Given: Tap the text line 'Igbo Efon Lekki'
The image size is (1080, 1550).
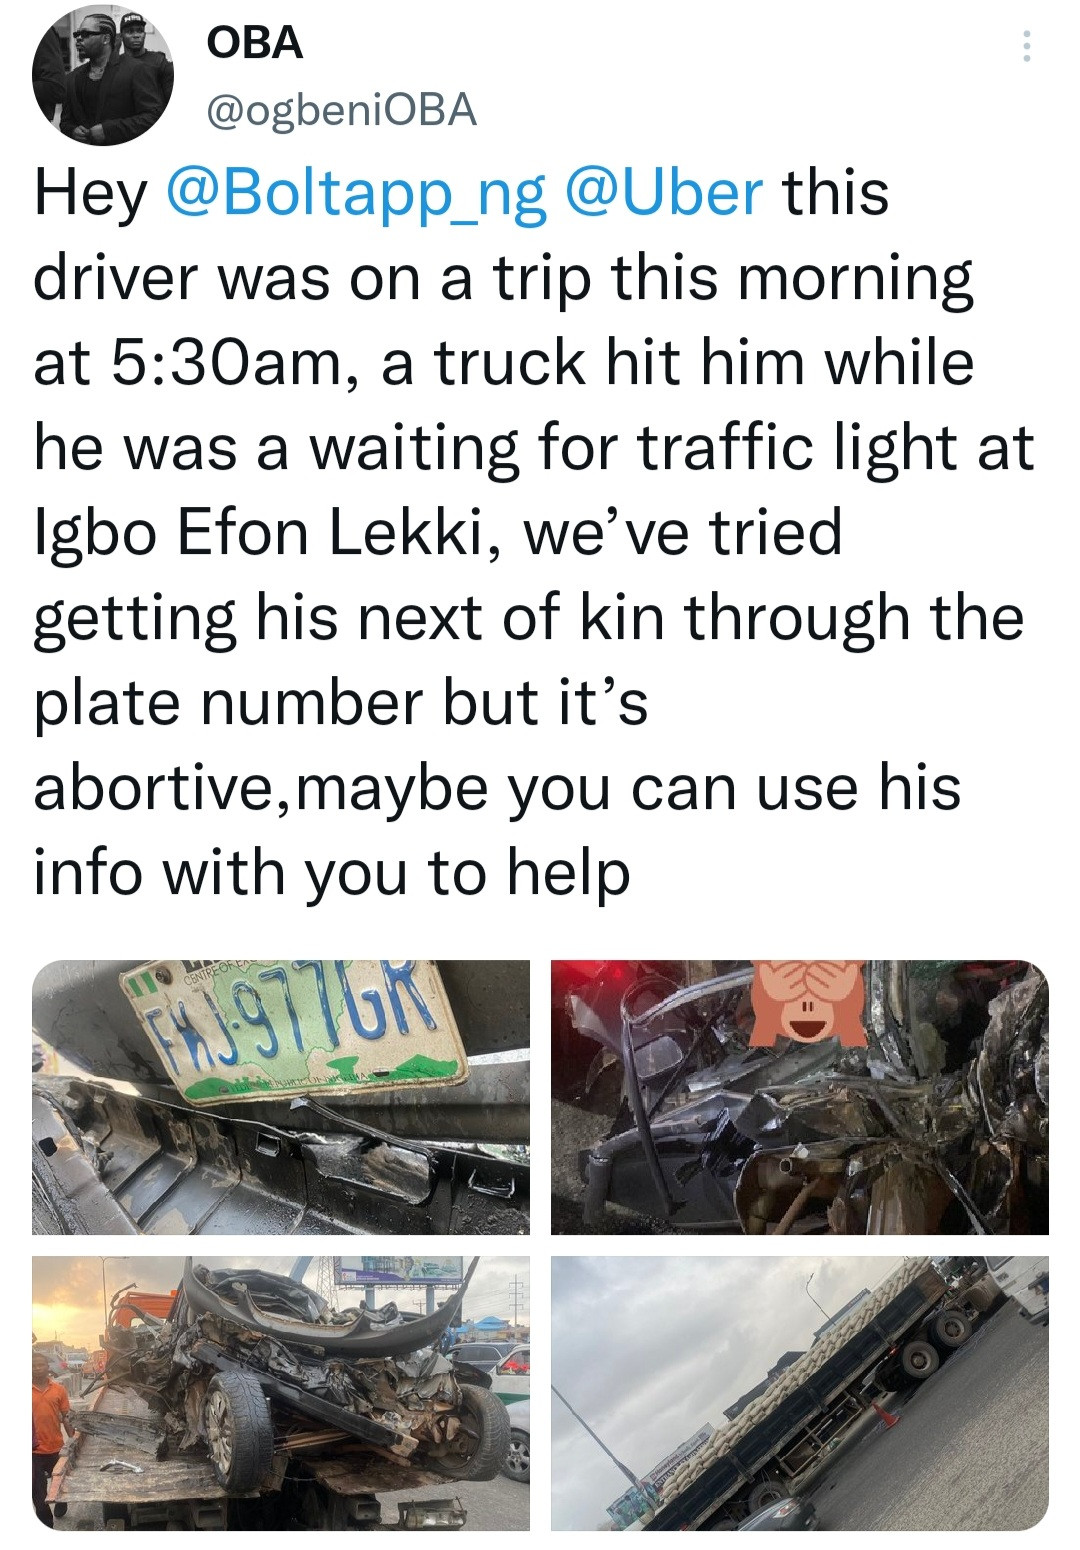Looking at the screenshot, I should [438, 533].
